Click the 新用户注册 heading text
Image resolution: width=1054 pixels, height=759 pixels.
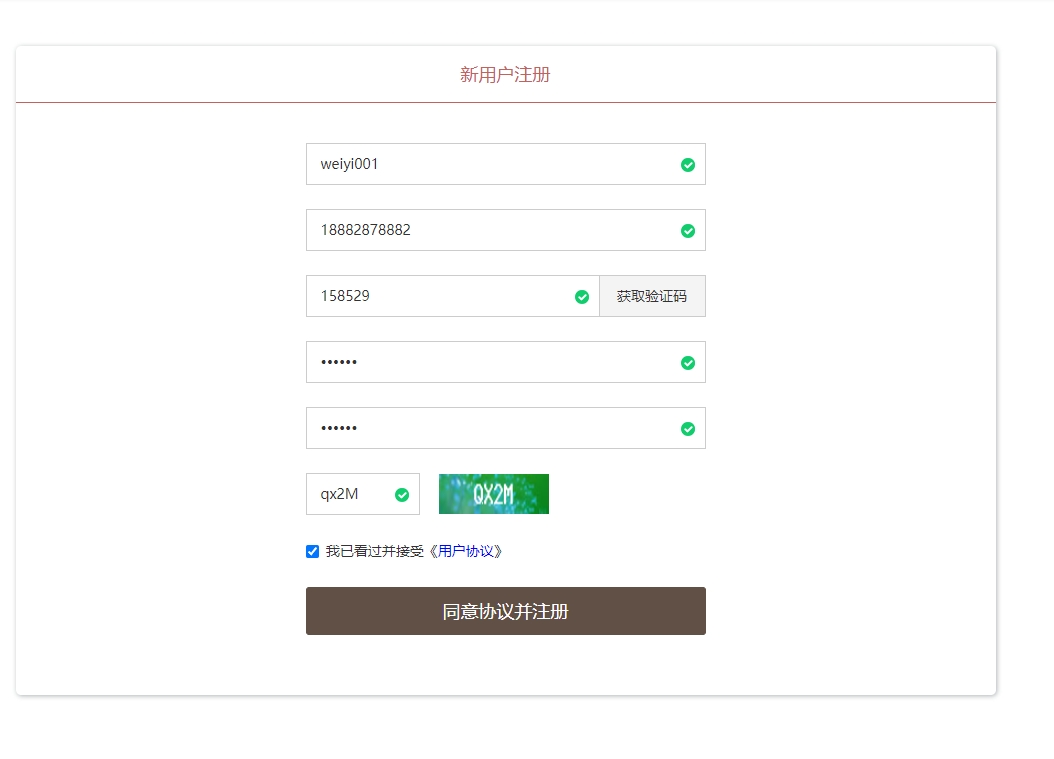505,75
